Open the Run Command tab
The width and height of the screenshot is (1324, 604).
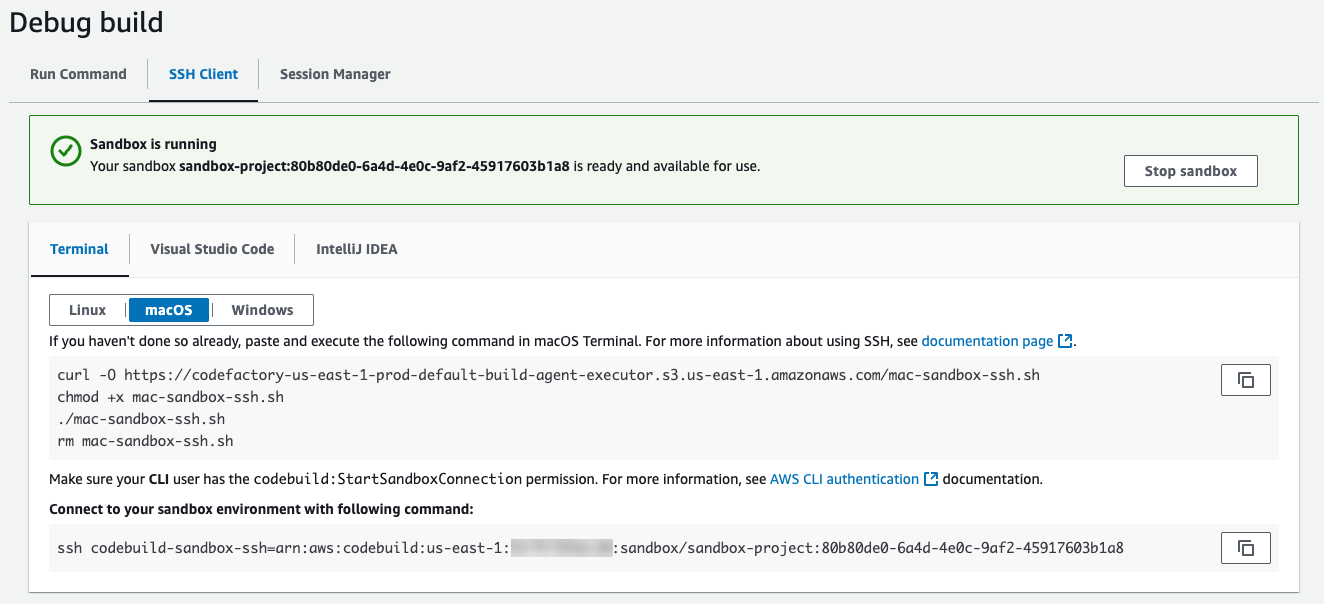point(78,74)
